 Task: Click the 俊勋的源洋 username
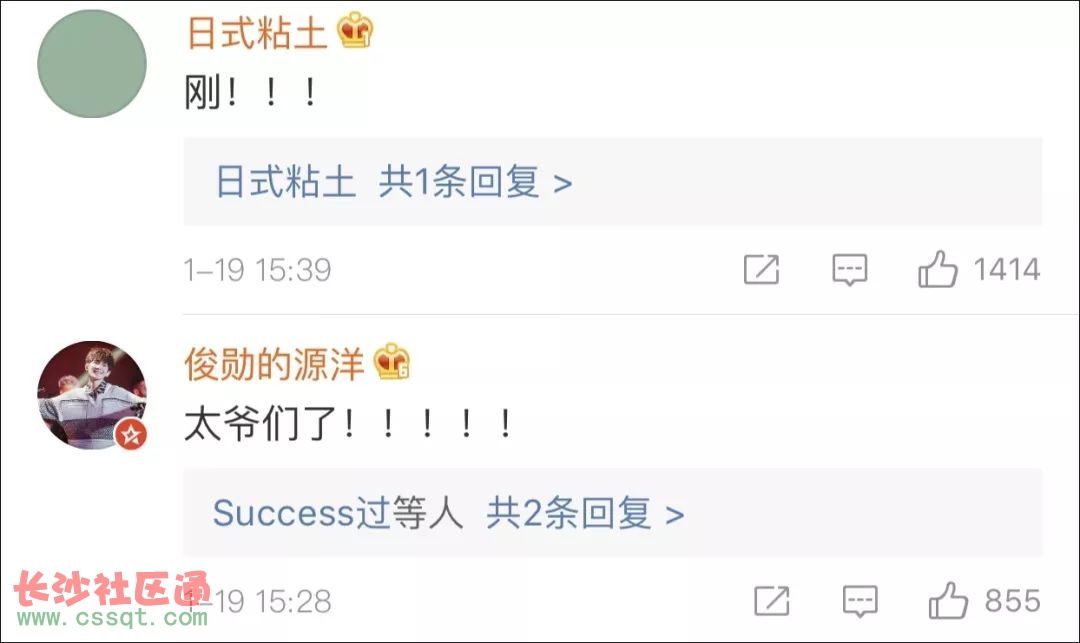coord(274,364)
